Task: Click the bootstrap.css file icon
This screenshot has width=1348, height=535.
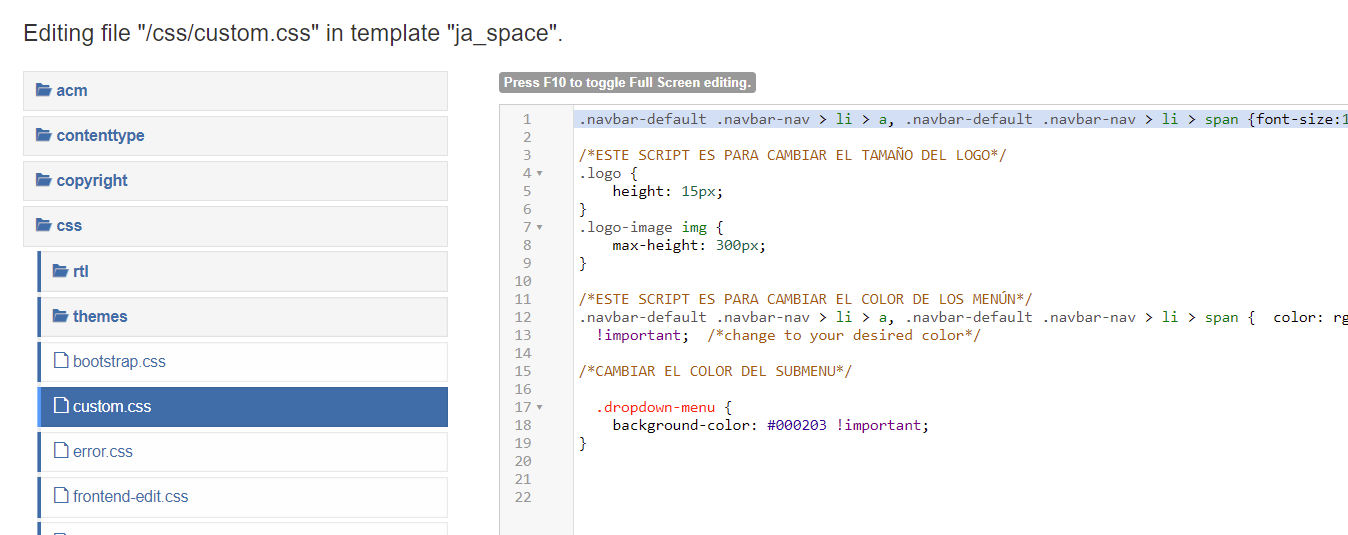Action: click(x=61, y=361)
